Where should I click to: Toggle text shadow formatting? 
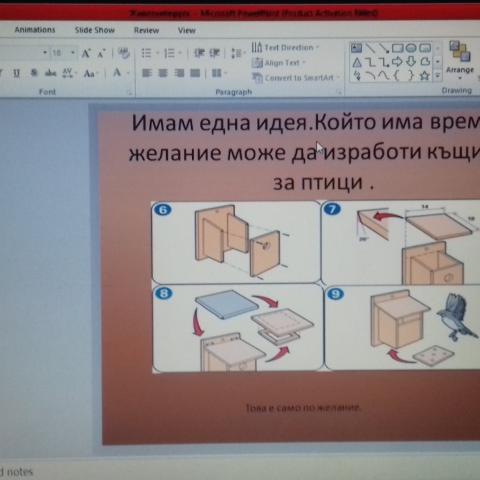pos(34,73)
